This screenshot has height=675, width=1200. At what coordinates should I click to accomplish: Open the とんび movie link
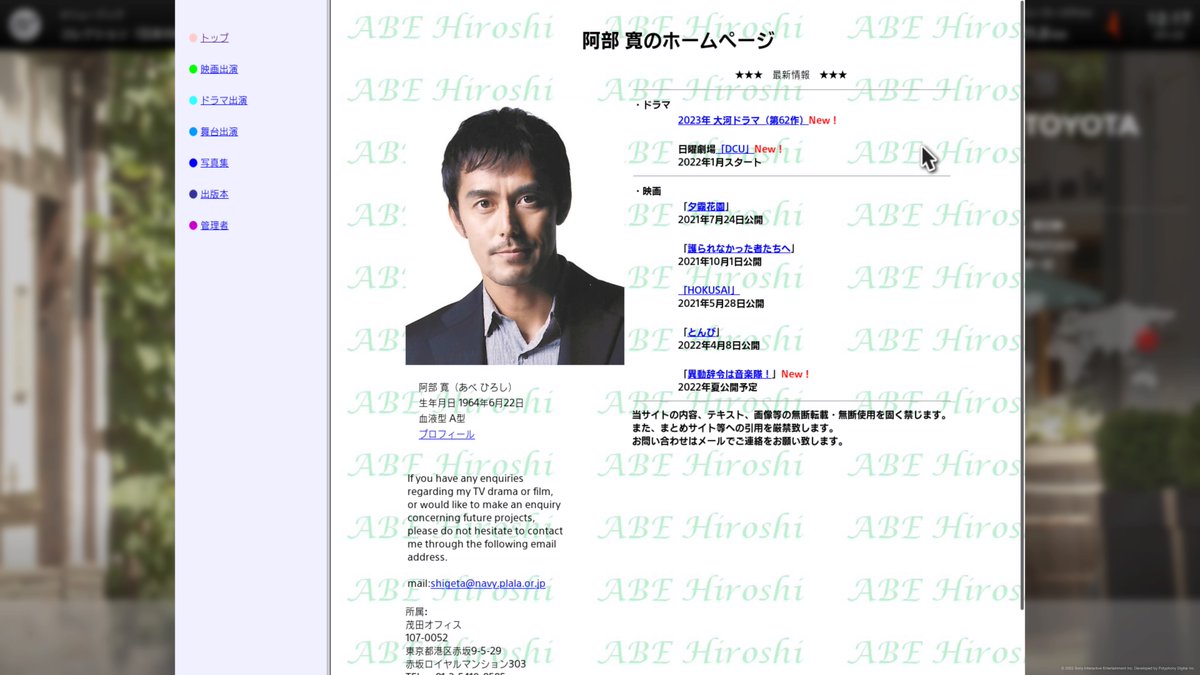(x=703, y=332)
